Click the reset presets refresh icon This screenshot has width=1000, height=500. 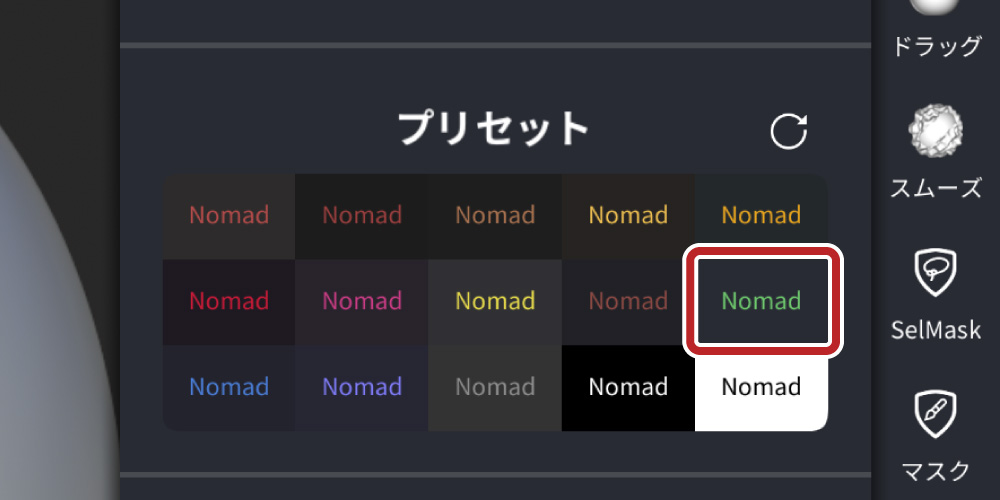(x=788, y=131)
